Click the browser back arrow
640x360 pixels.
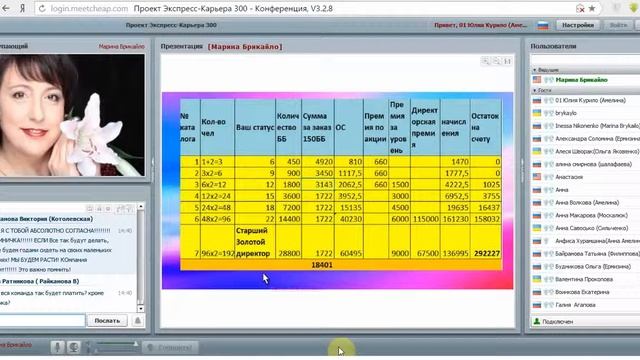[x=6, y=8]
